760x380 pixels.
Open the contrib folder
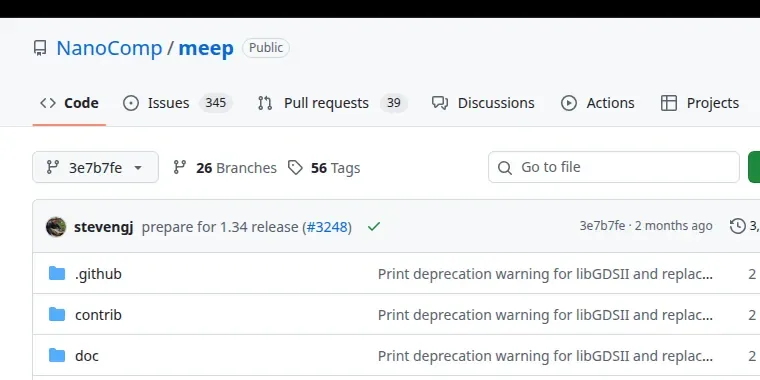[98, 315]
